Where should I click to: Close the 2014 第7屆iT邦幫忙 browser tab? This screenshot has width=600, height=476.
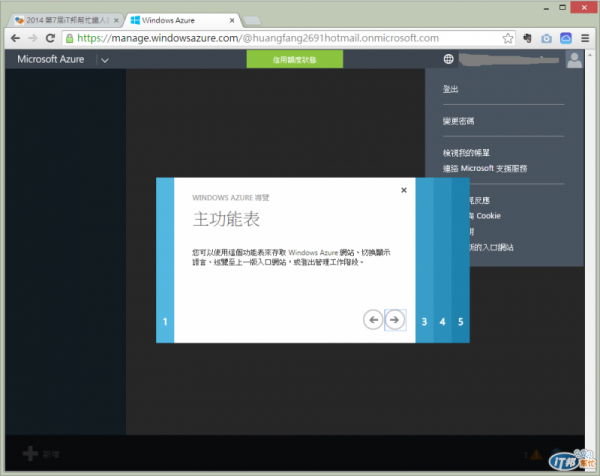[116, 20]
